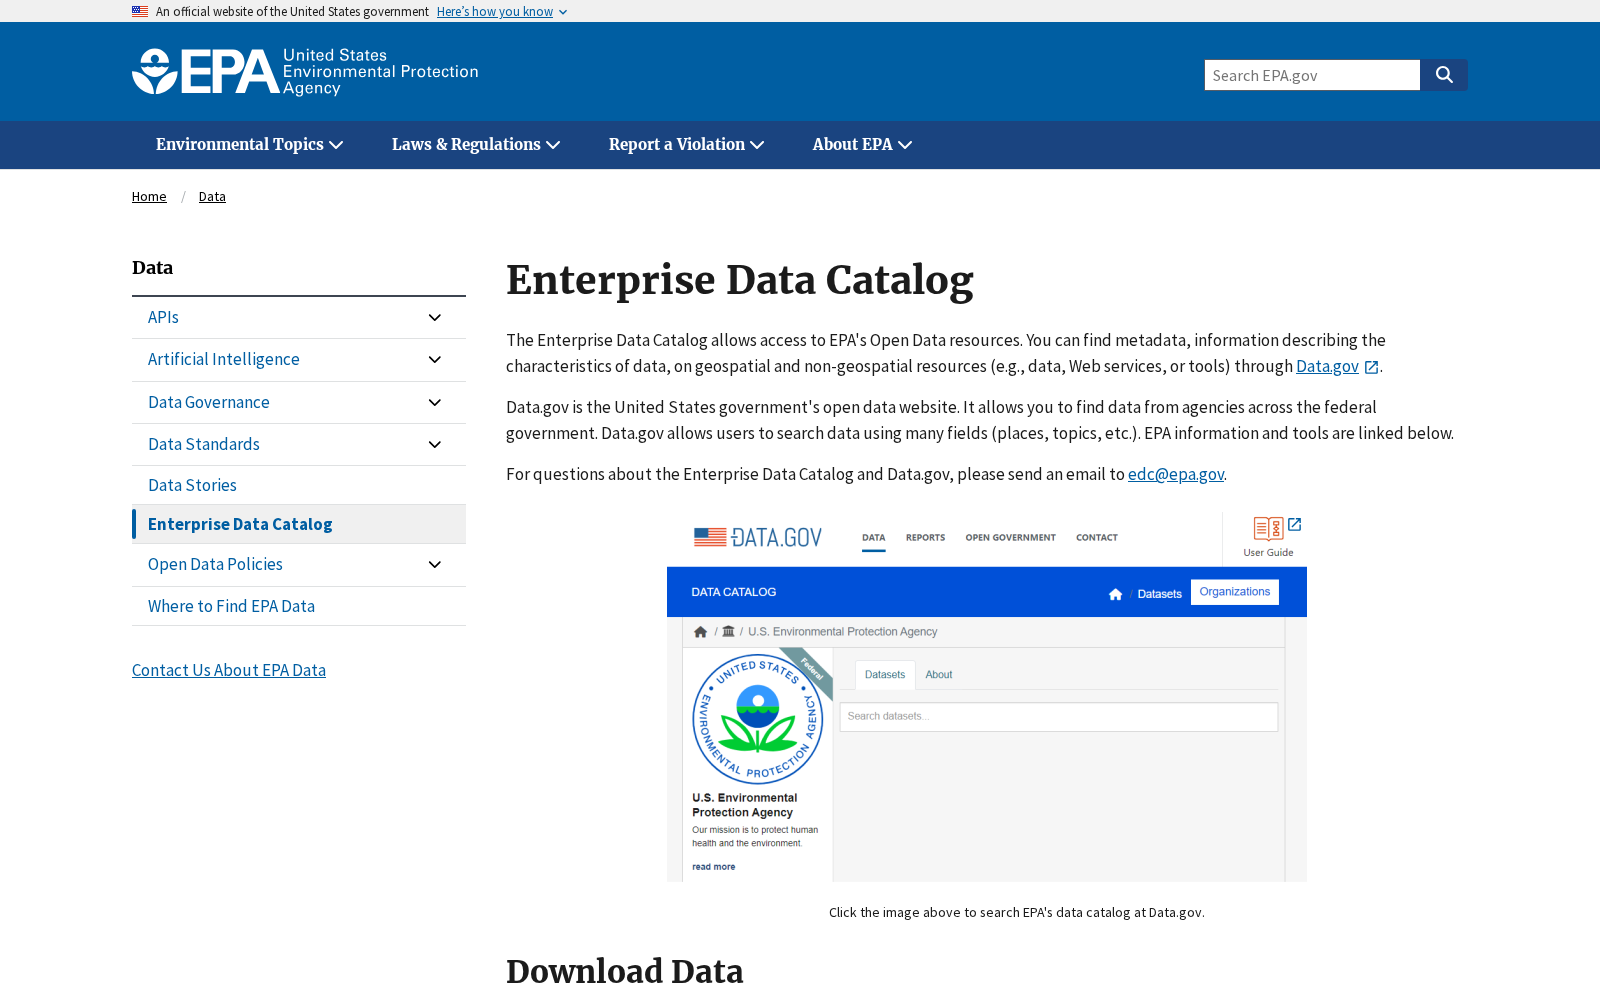Image resolution: width=1600 pixels, height=1000 pixels.
Task: Expand Open Data Policies submenu chevron
Action: tap(435, 565)
